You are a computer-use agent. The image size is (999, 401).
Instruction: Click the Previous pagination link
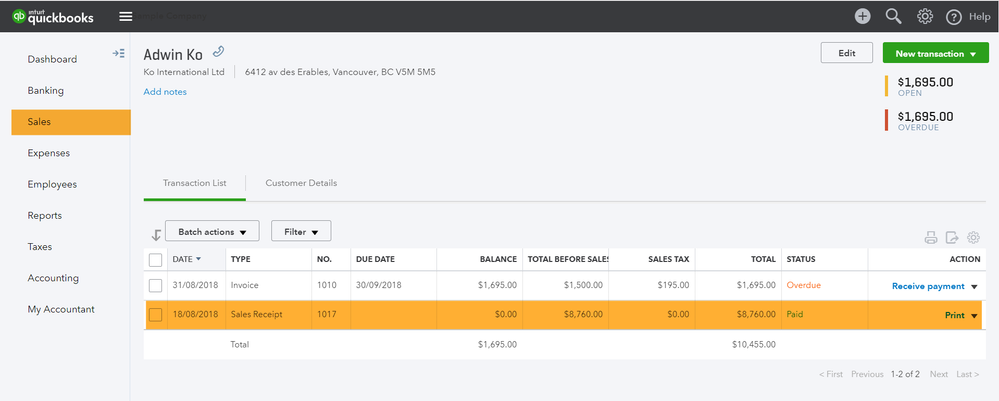pyautogui.click(x=867, y=374)
